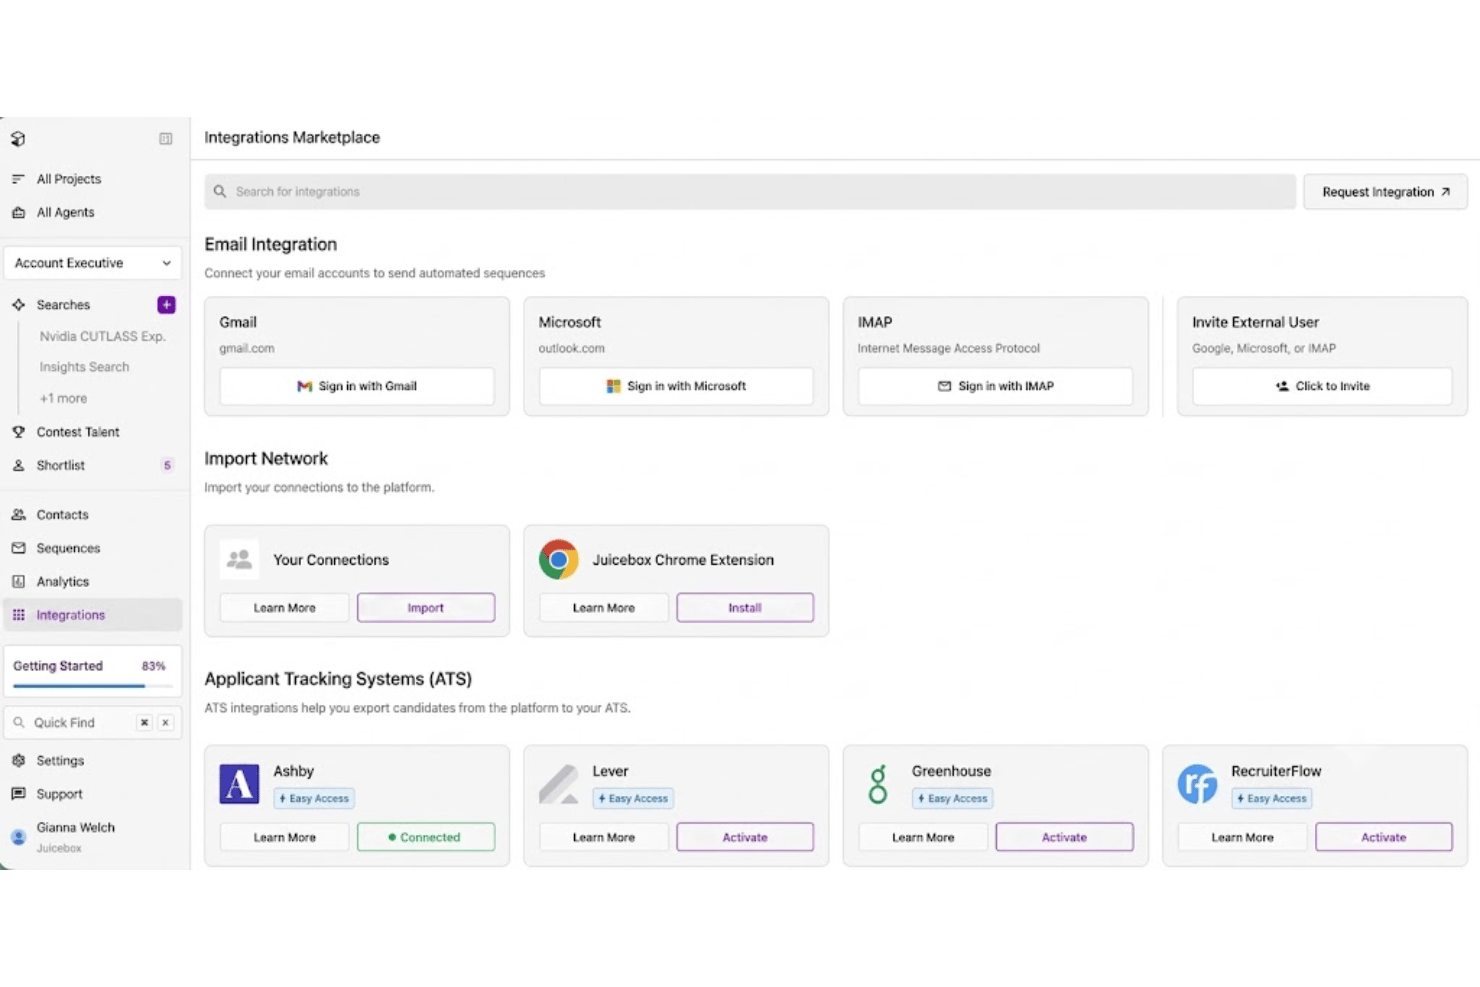1480x987 pixels.
Task: Click Gianna Welch profile avatar
Action: (x=18, y=837)
